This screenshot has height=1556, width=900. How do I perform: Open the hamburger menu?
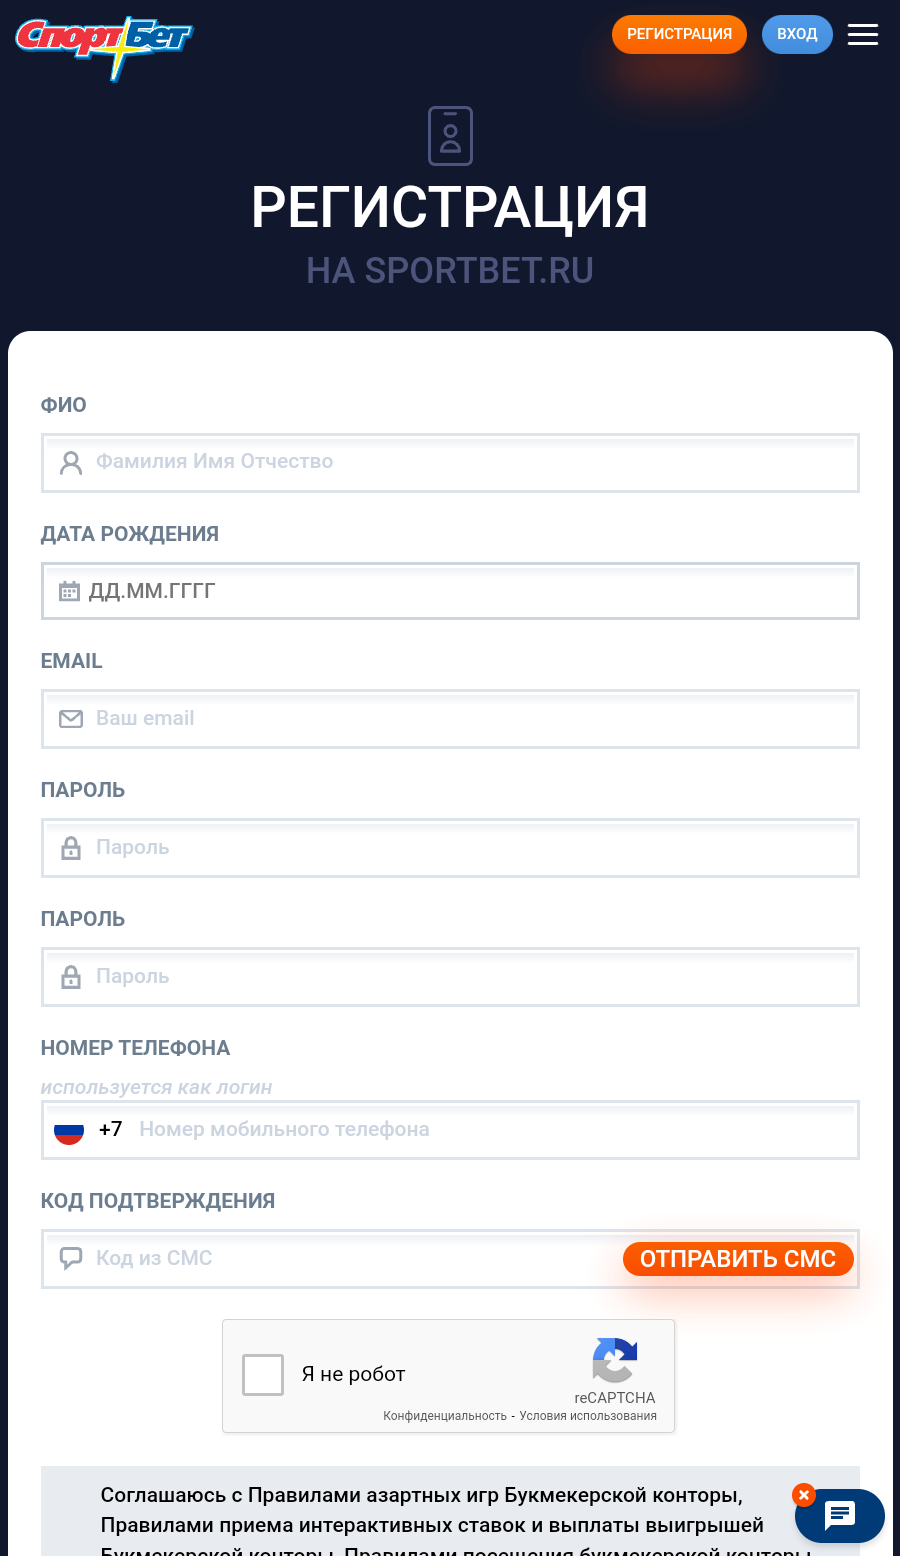[863, 35]
